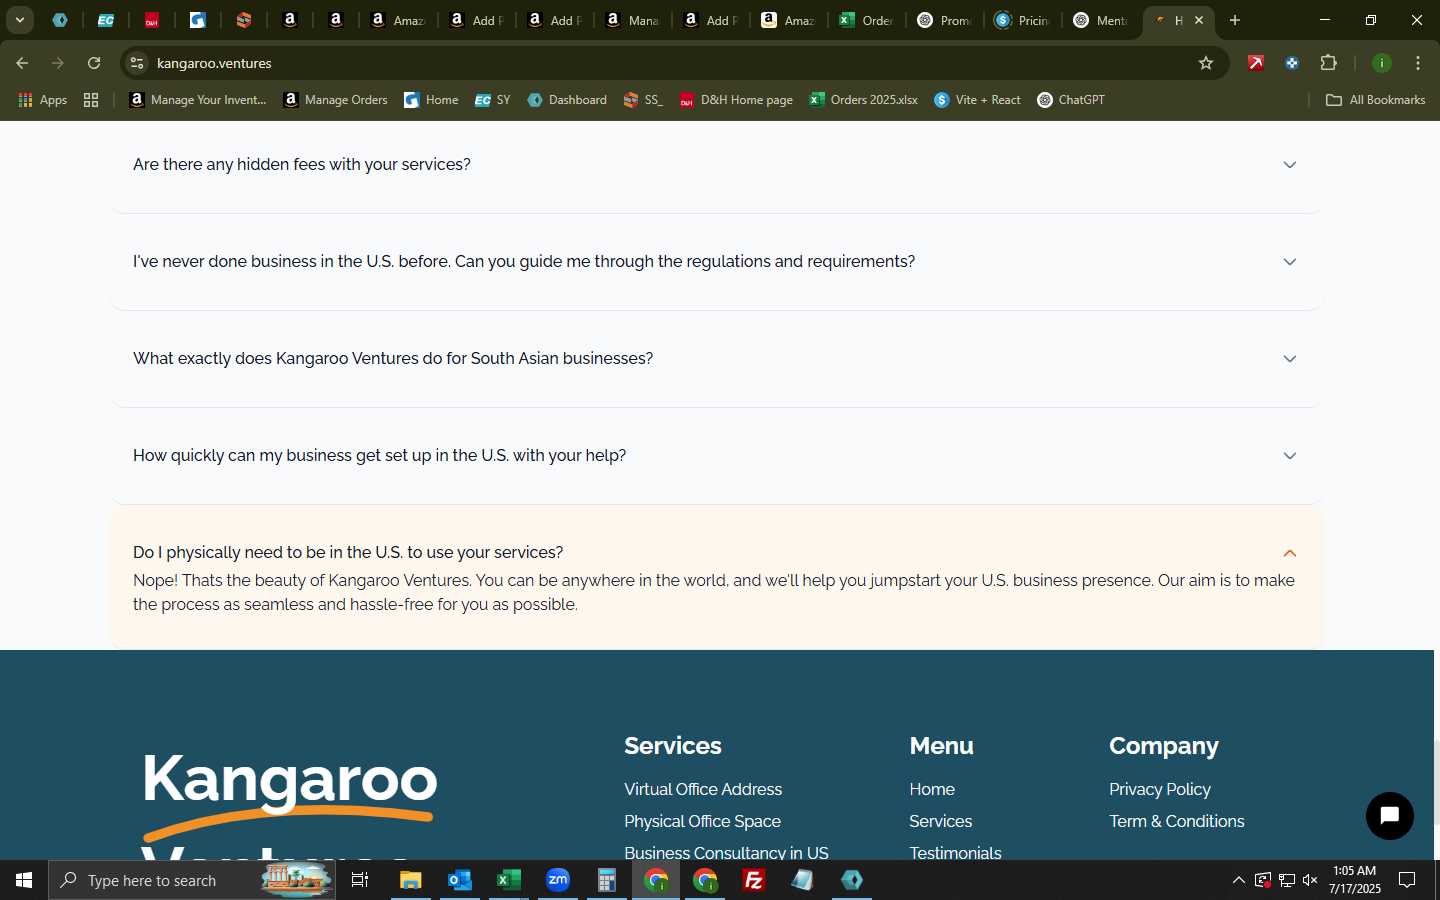Open Privacy Policy link
This screenshot has width=1440, height=900.
[1160, 789]
